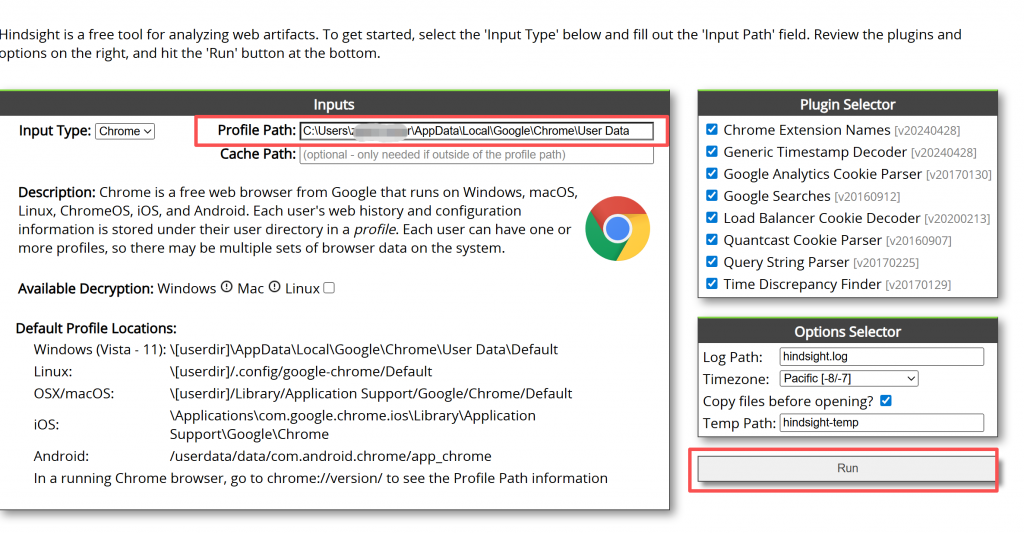The width and height of the screenshot is (1024, 534).
Task: Toggle the Google Searches plugin checkbox
Action: click(x=712, y=196)
